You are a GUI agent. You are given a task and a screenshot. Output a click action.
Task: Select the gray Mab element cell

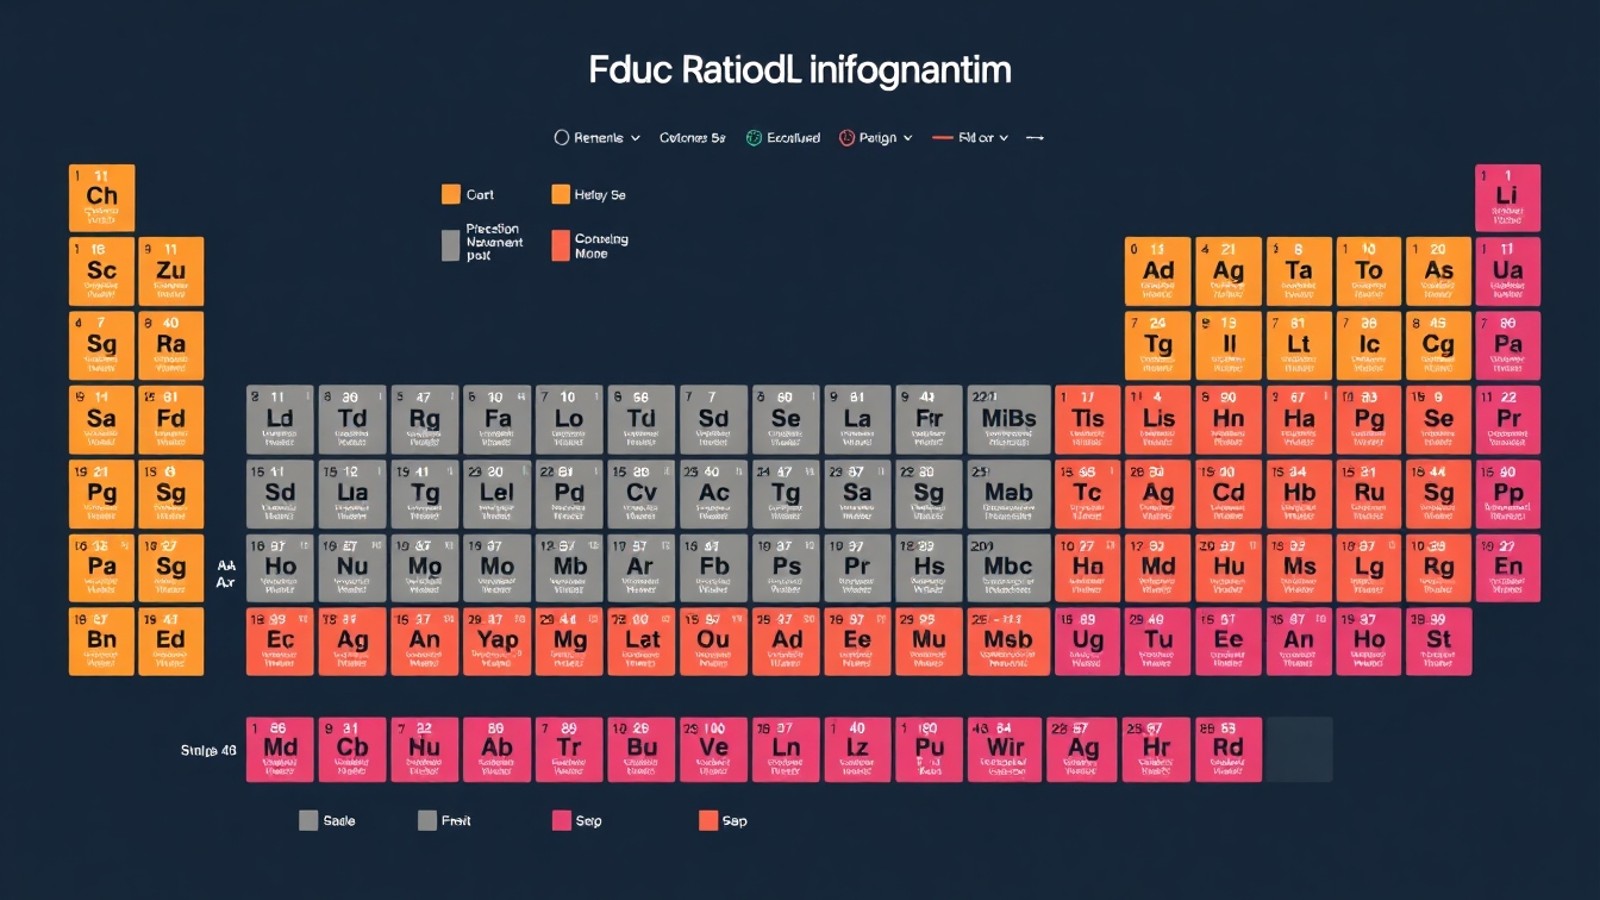pos(1009,493)
